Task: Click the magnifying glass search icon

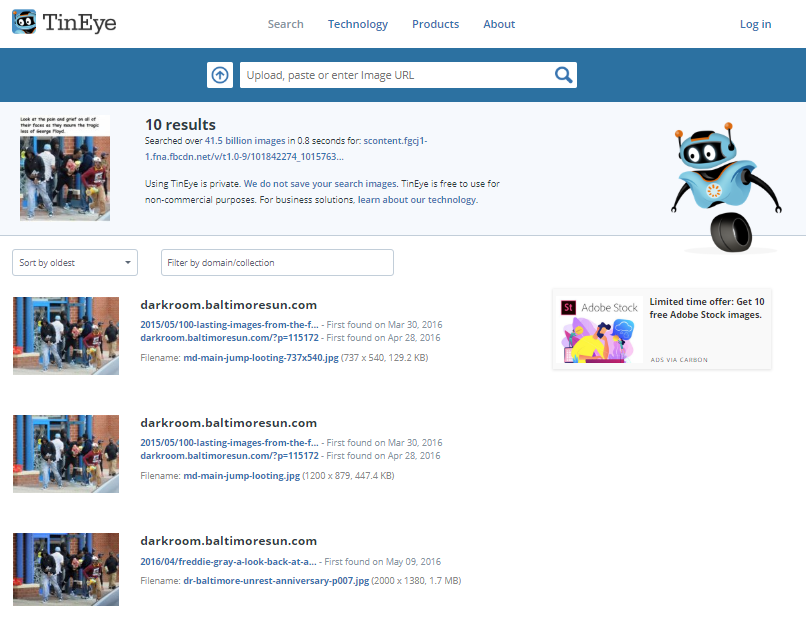Action: point(563,75)
